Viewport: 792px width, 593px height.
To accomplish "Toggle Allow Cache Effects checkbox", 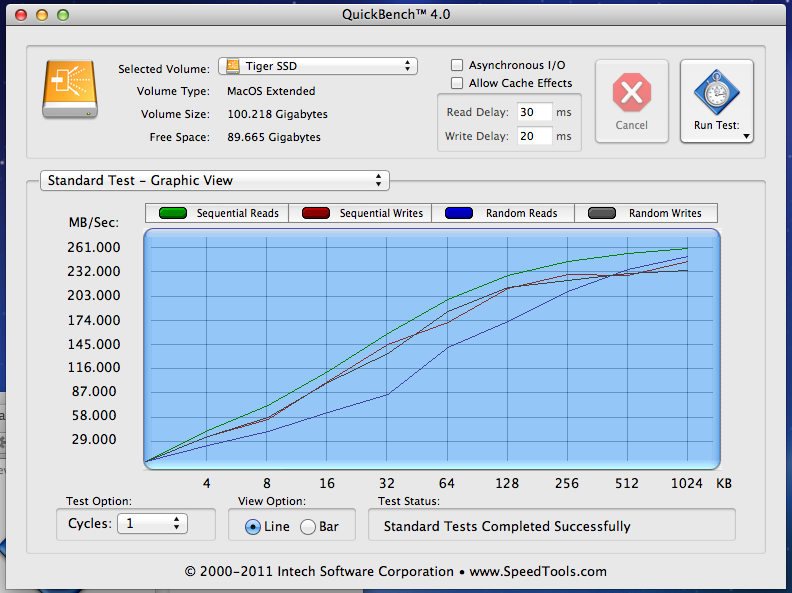I will click(458, 83).
